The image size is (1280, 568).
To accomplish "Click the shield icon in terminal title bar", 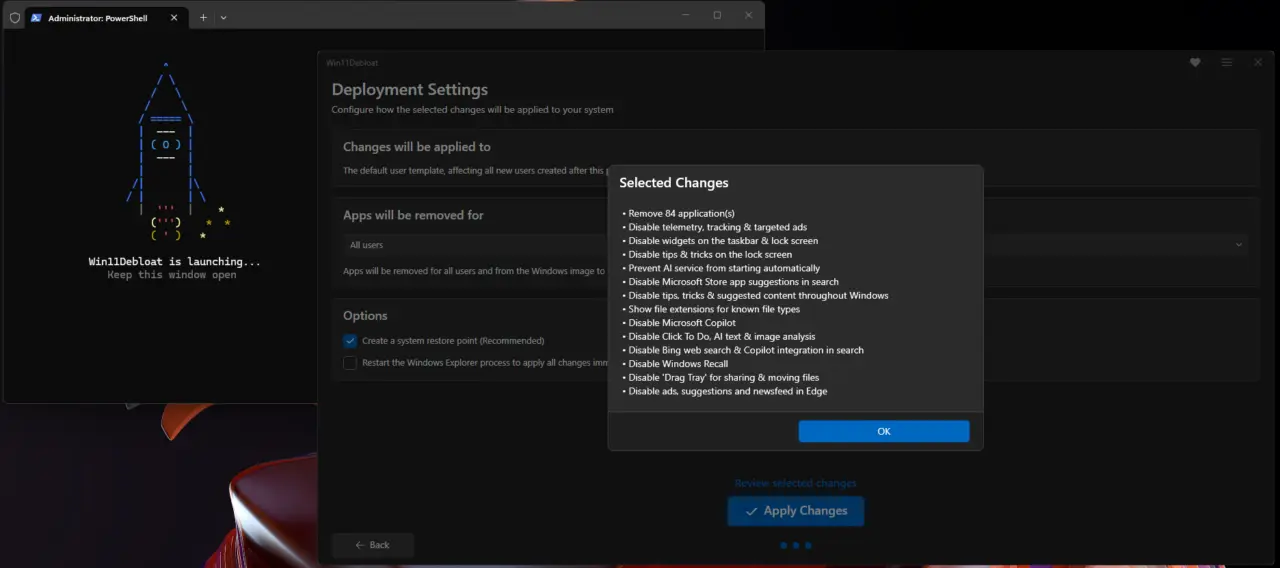I will tap(14, 18).
